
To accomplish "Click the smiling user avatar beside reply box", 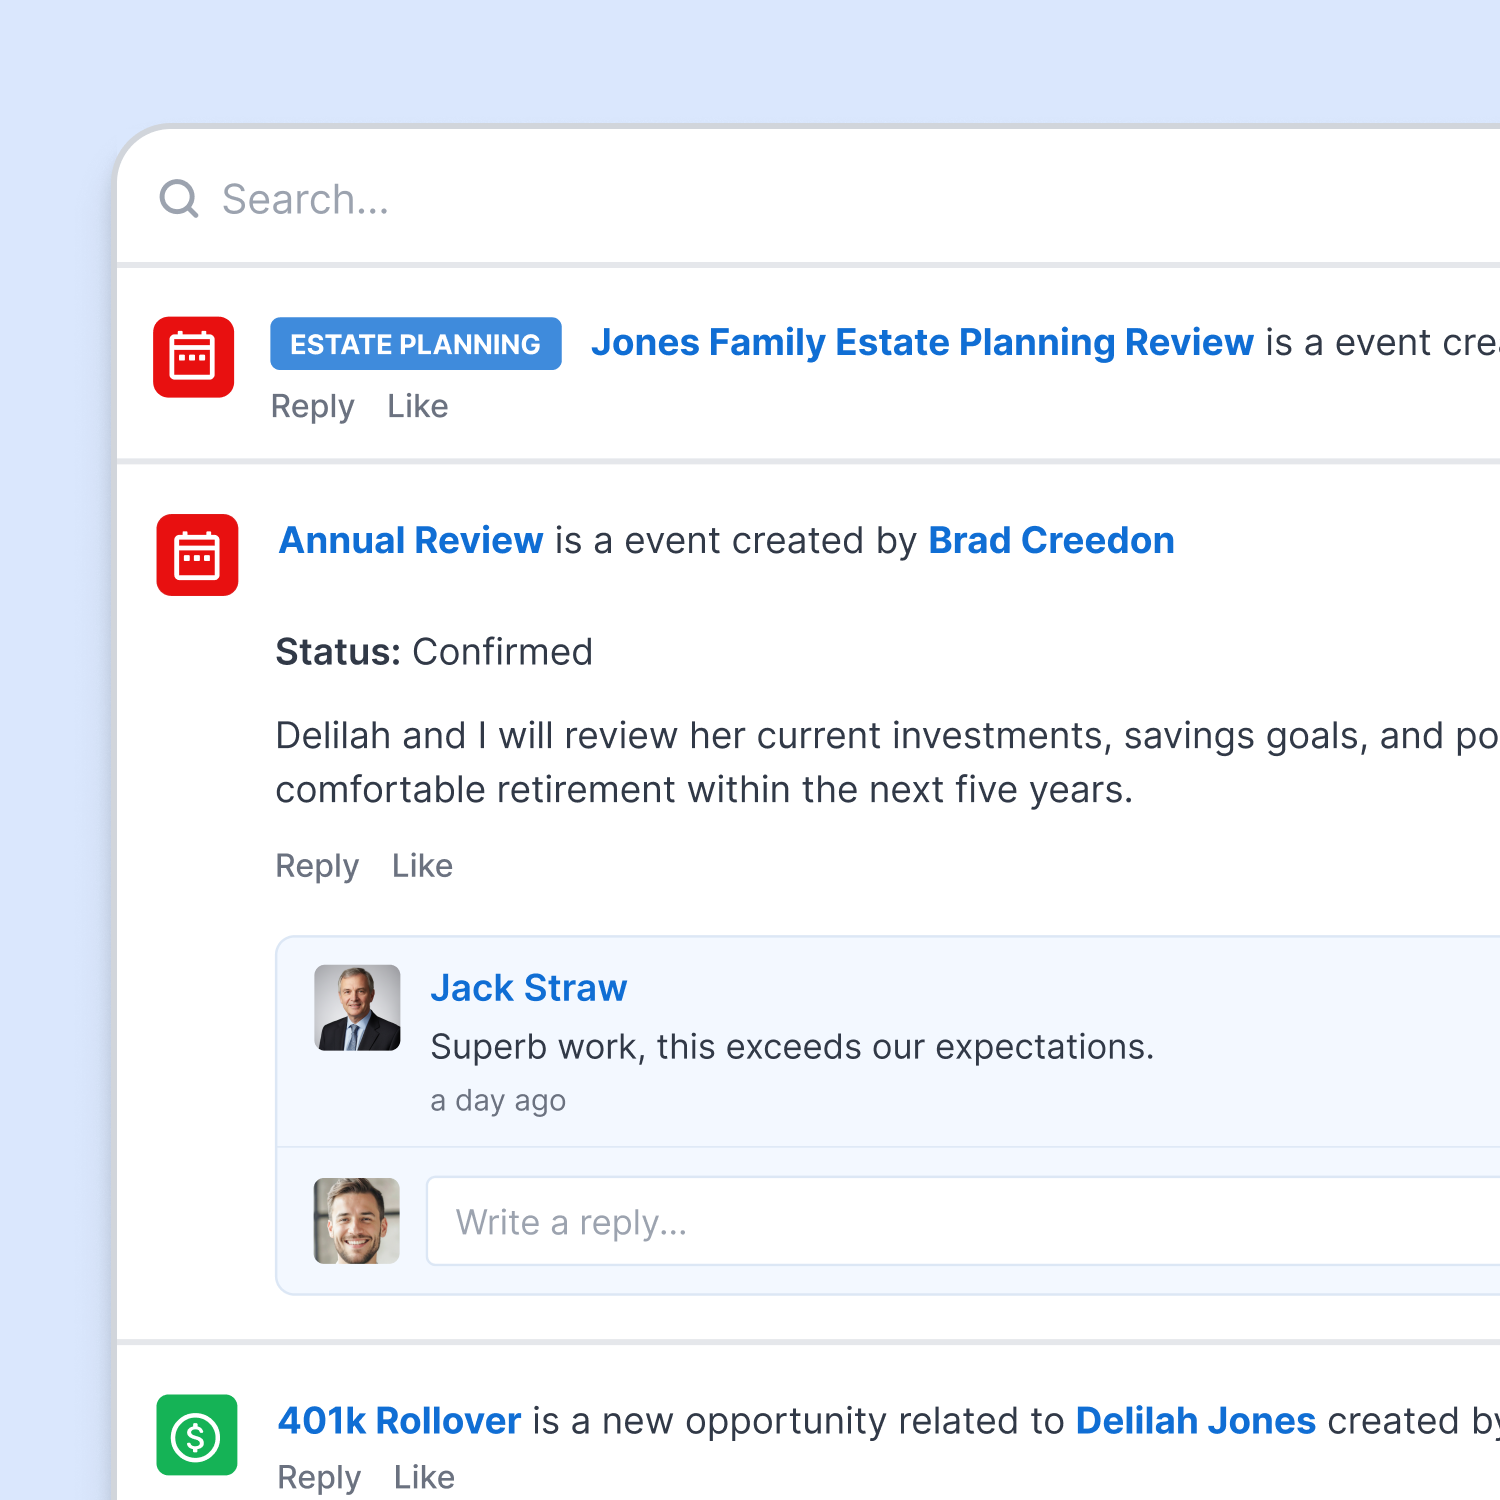I will [x=357, y=1221].
